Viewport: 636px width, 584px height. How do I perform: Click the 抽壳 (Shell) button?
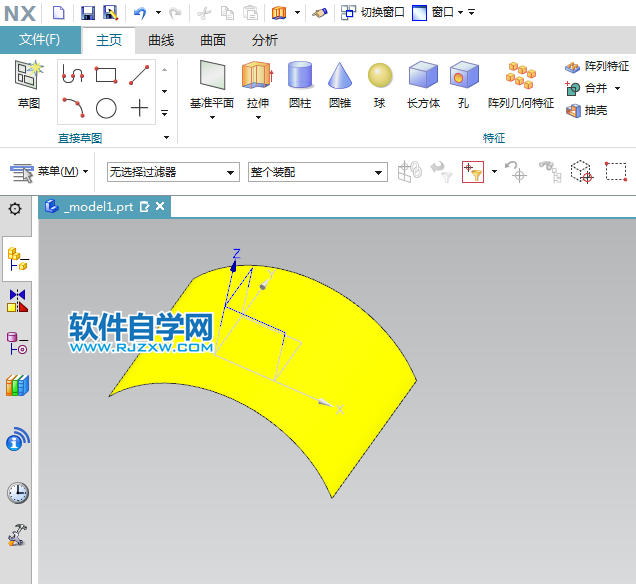(588, 111)
